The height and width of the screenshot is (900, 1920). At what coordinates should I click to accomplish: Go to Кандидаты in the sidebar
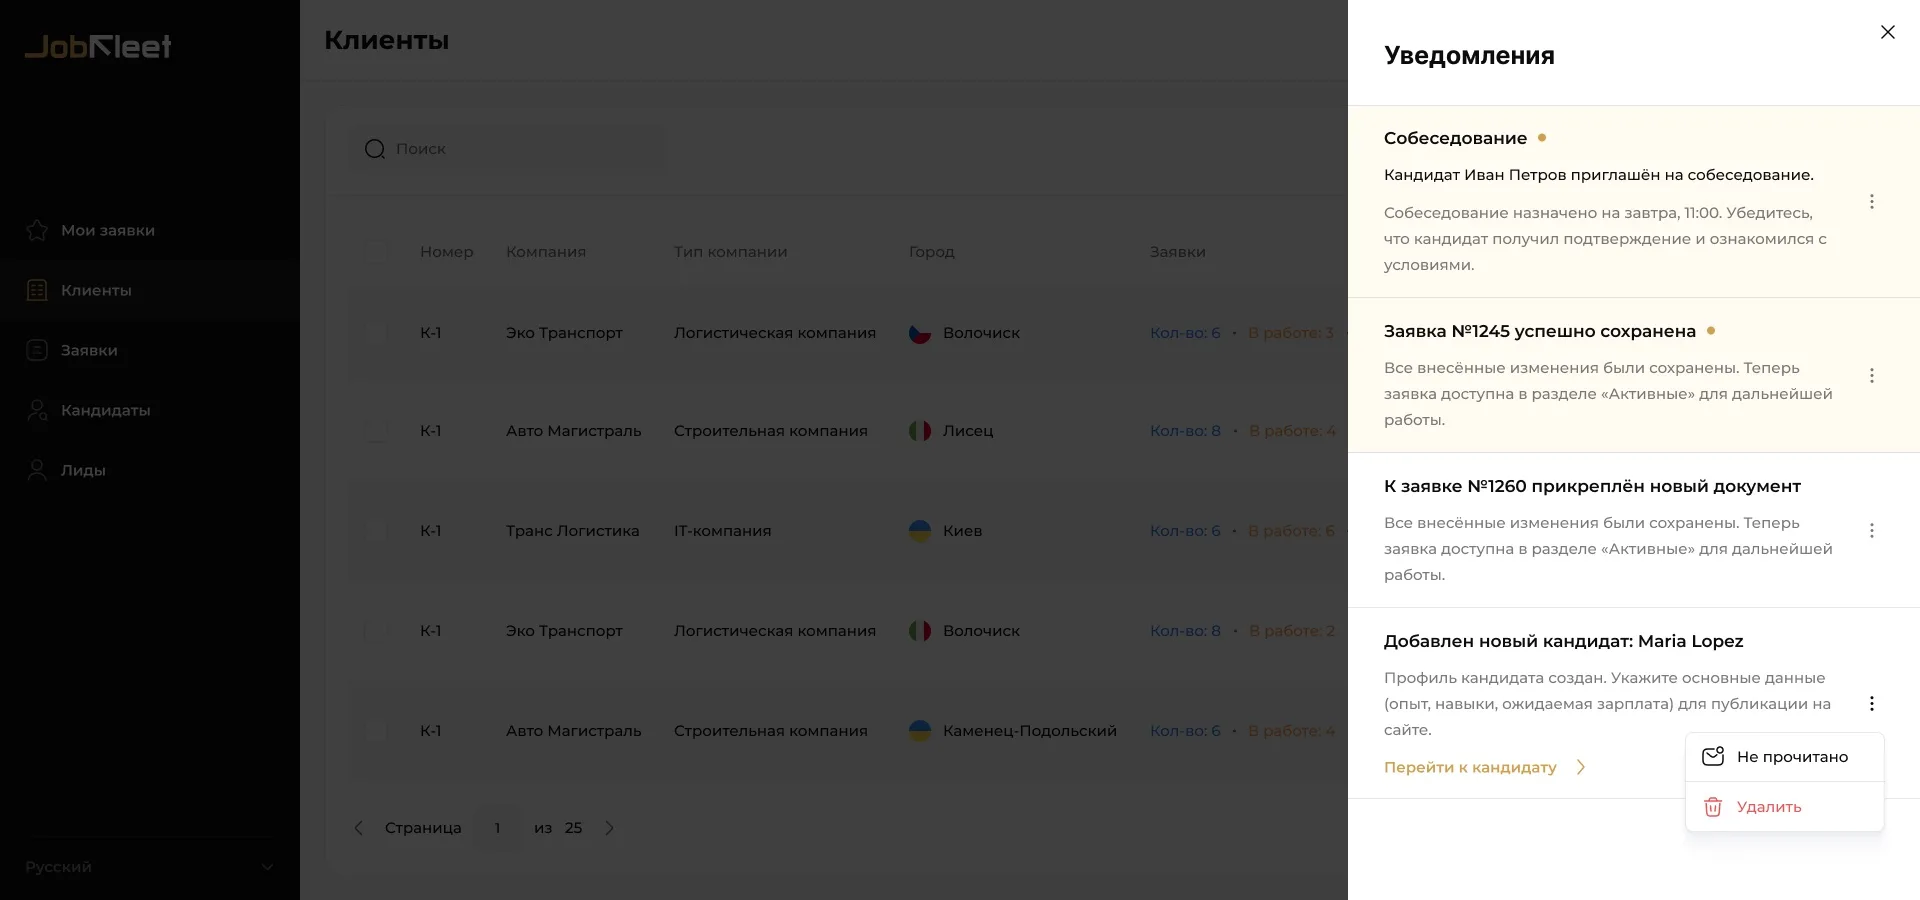pos(105,410)
